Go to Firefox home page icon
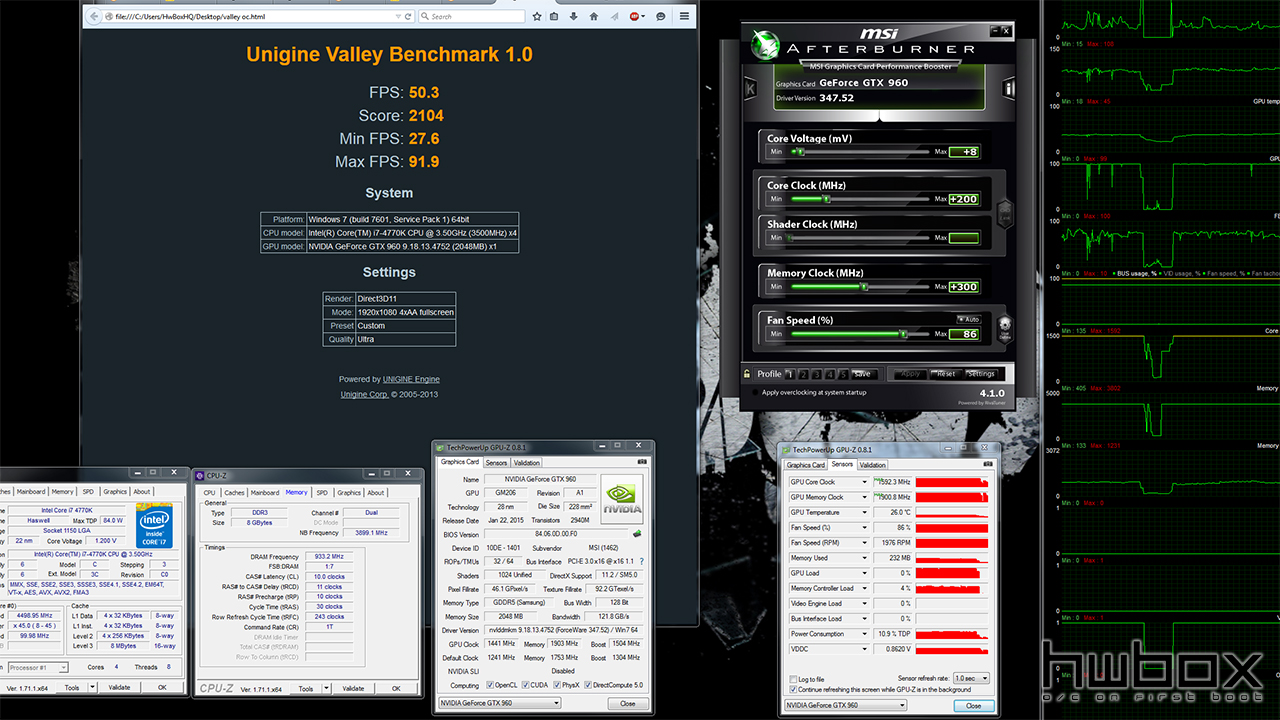1280x720 pixels. (x=592, y=17)
